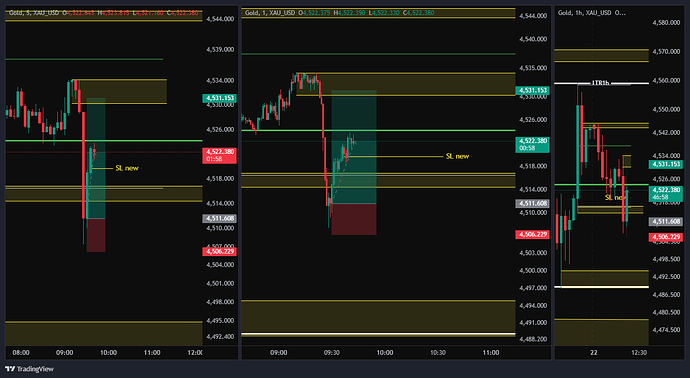The width and height of the screenshot is (690, 378).
Task: Click the 'Gold, 1, XAU_USD' chart title
Action: [x=270, y=13]
